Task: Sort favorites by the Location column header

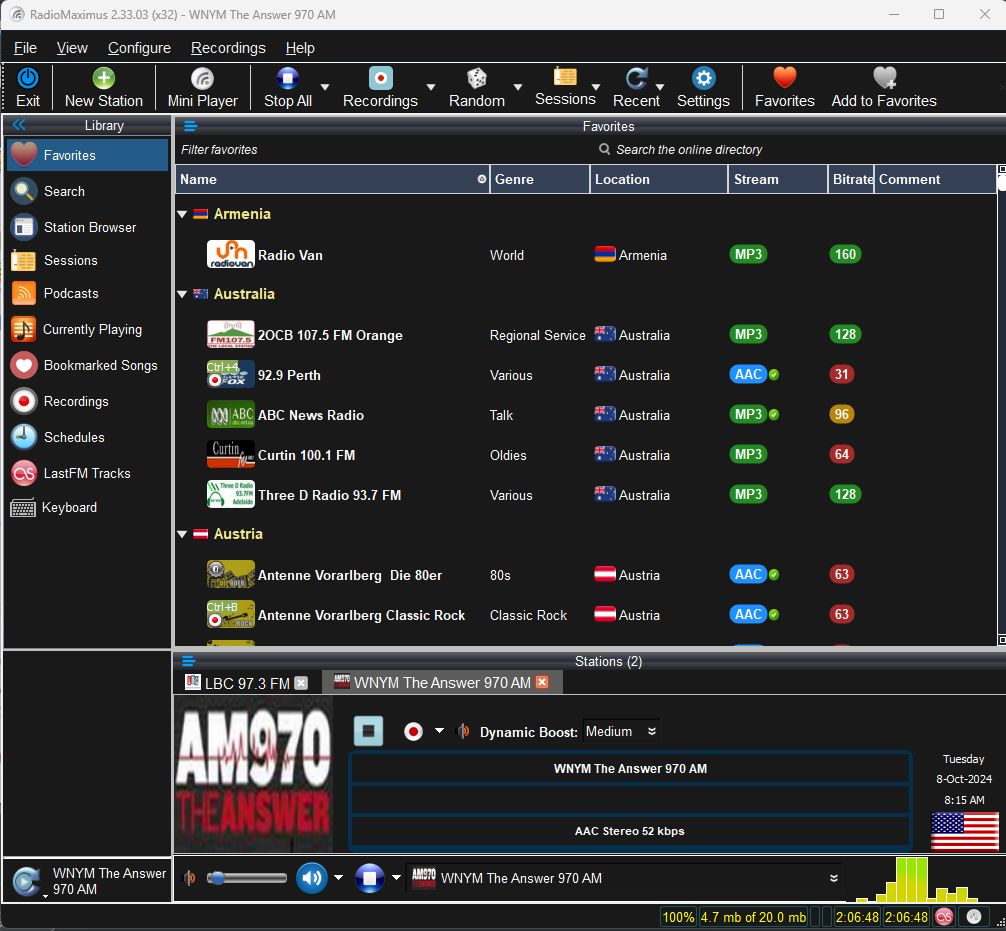Action: point(659,180)
